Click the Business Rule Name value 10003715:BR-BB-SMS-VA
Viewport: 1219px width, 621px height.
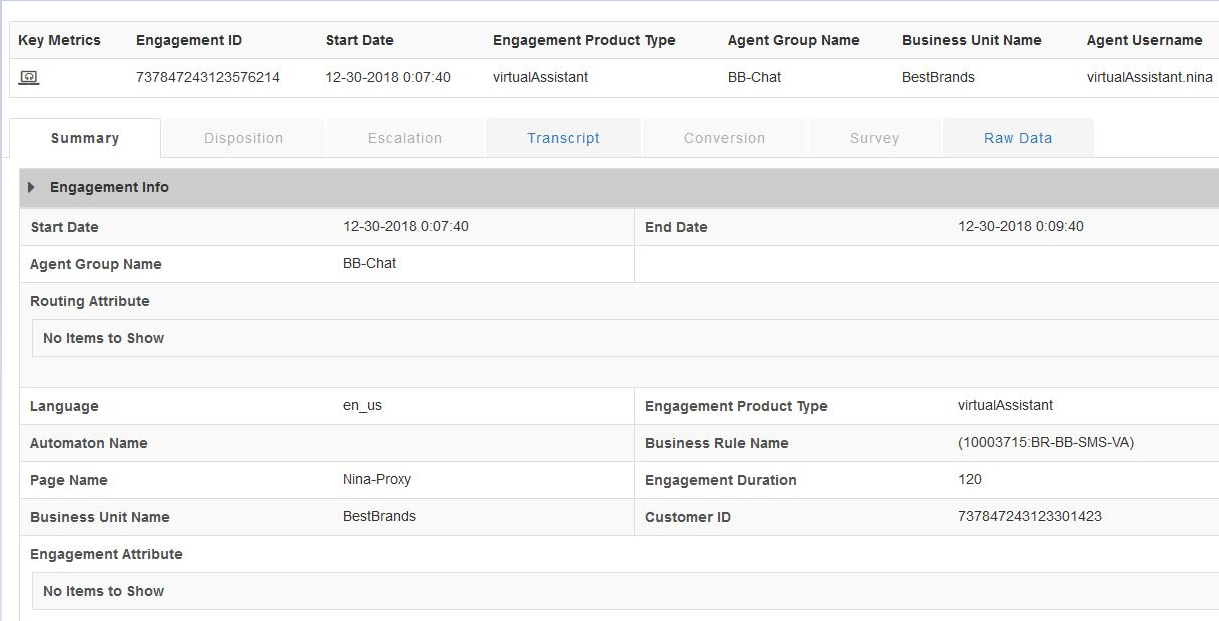[x=1045, y=442]
